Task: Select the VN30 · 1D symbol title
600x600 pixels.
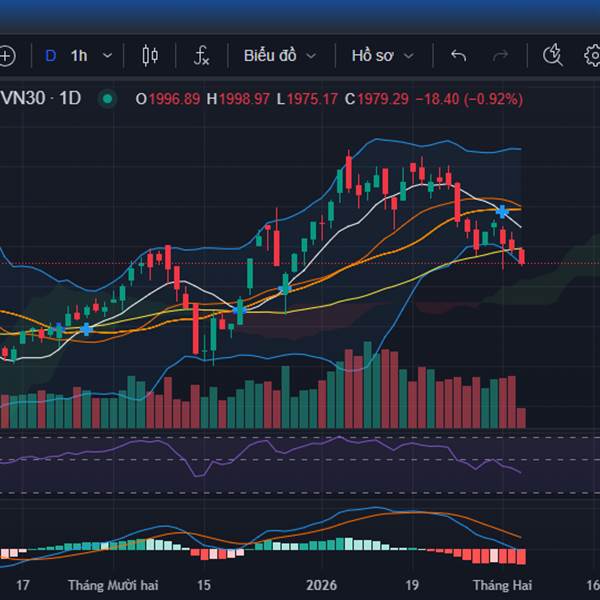Action: click(x=41, y=98)
